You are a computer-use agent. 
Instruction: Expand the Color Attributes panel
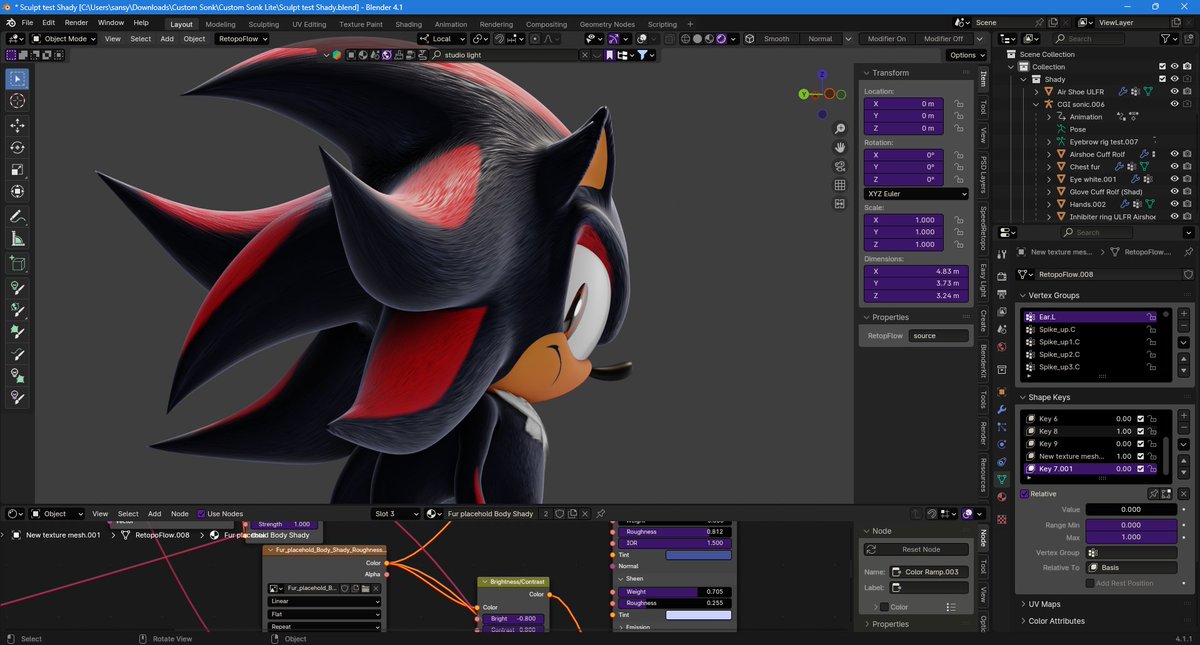point(1056,621)
